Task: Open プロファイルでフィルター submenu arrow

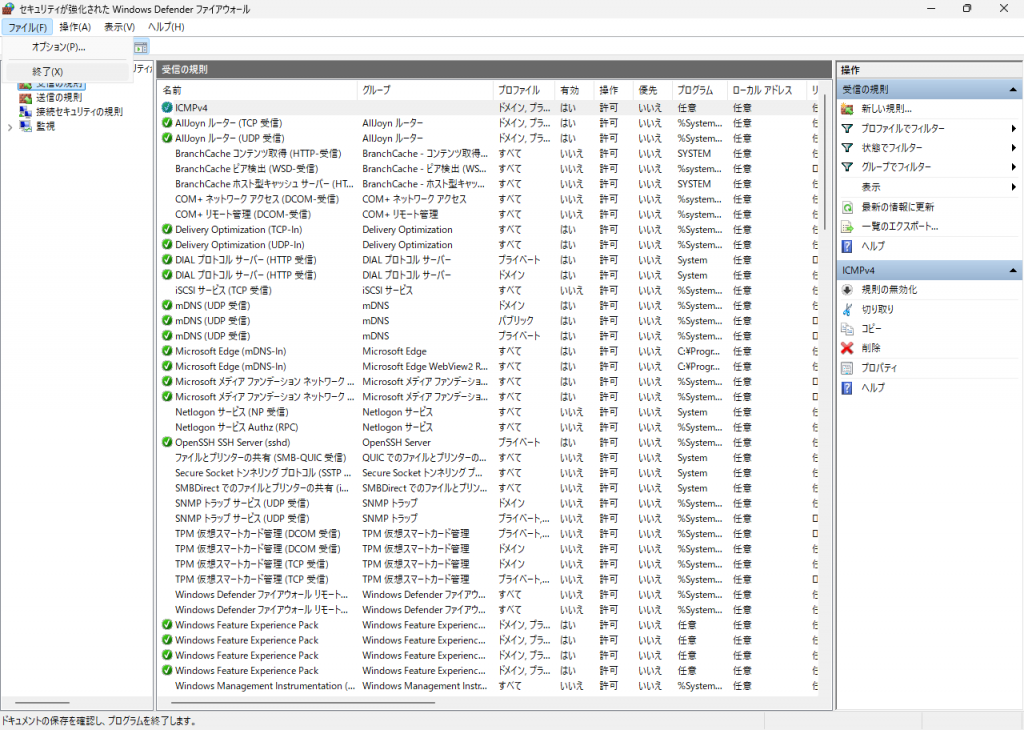Action: pyautogui.click(x=1014, y=129)
